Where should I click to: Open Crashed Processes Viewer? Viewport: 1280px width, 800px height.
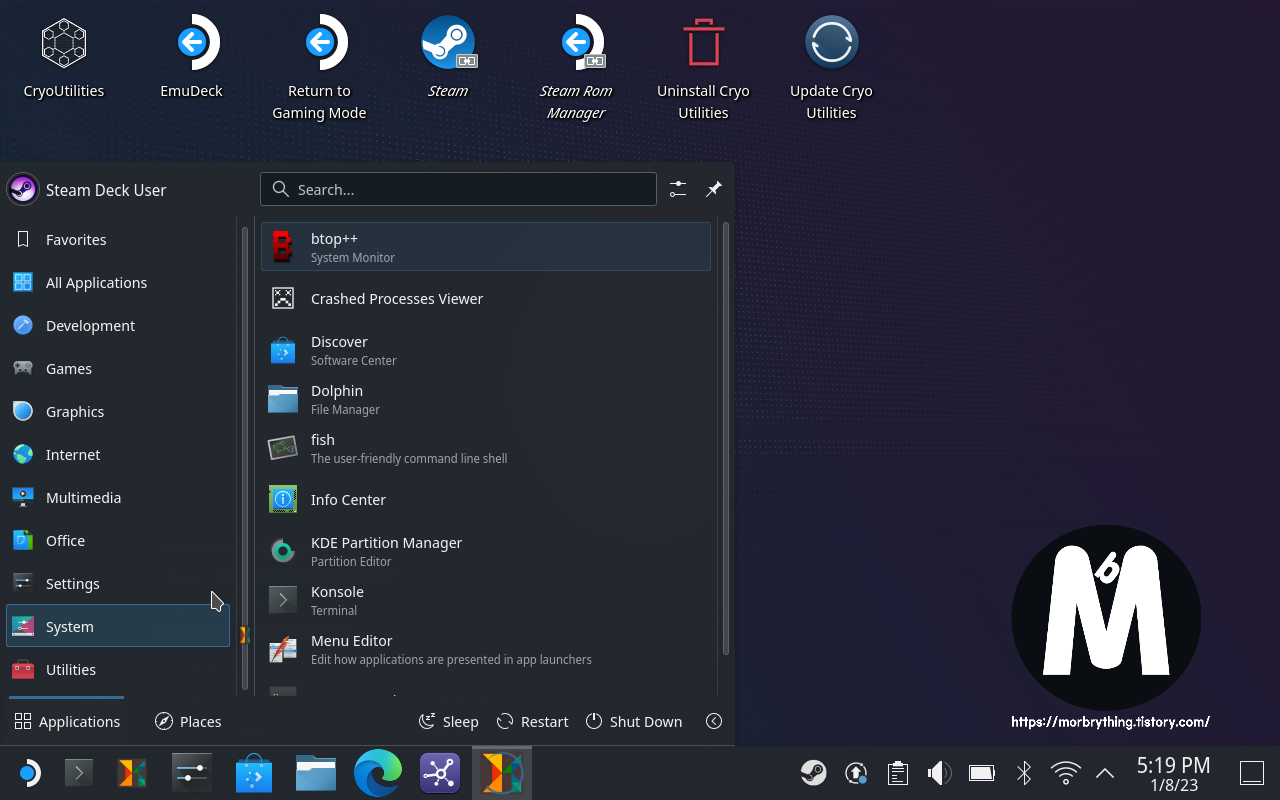tap(486, 299)
